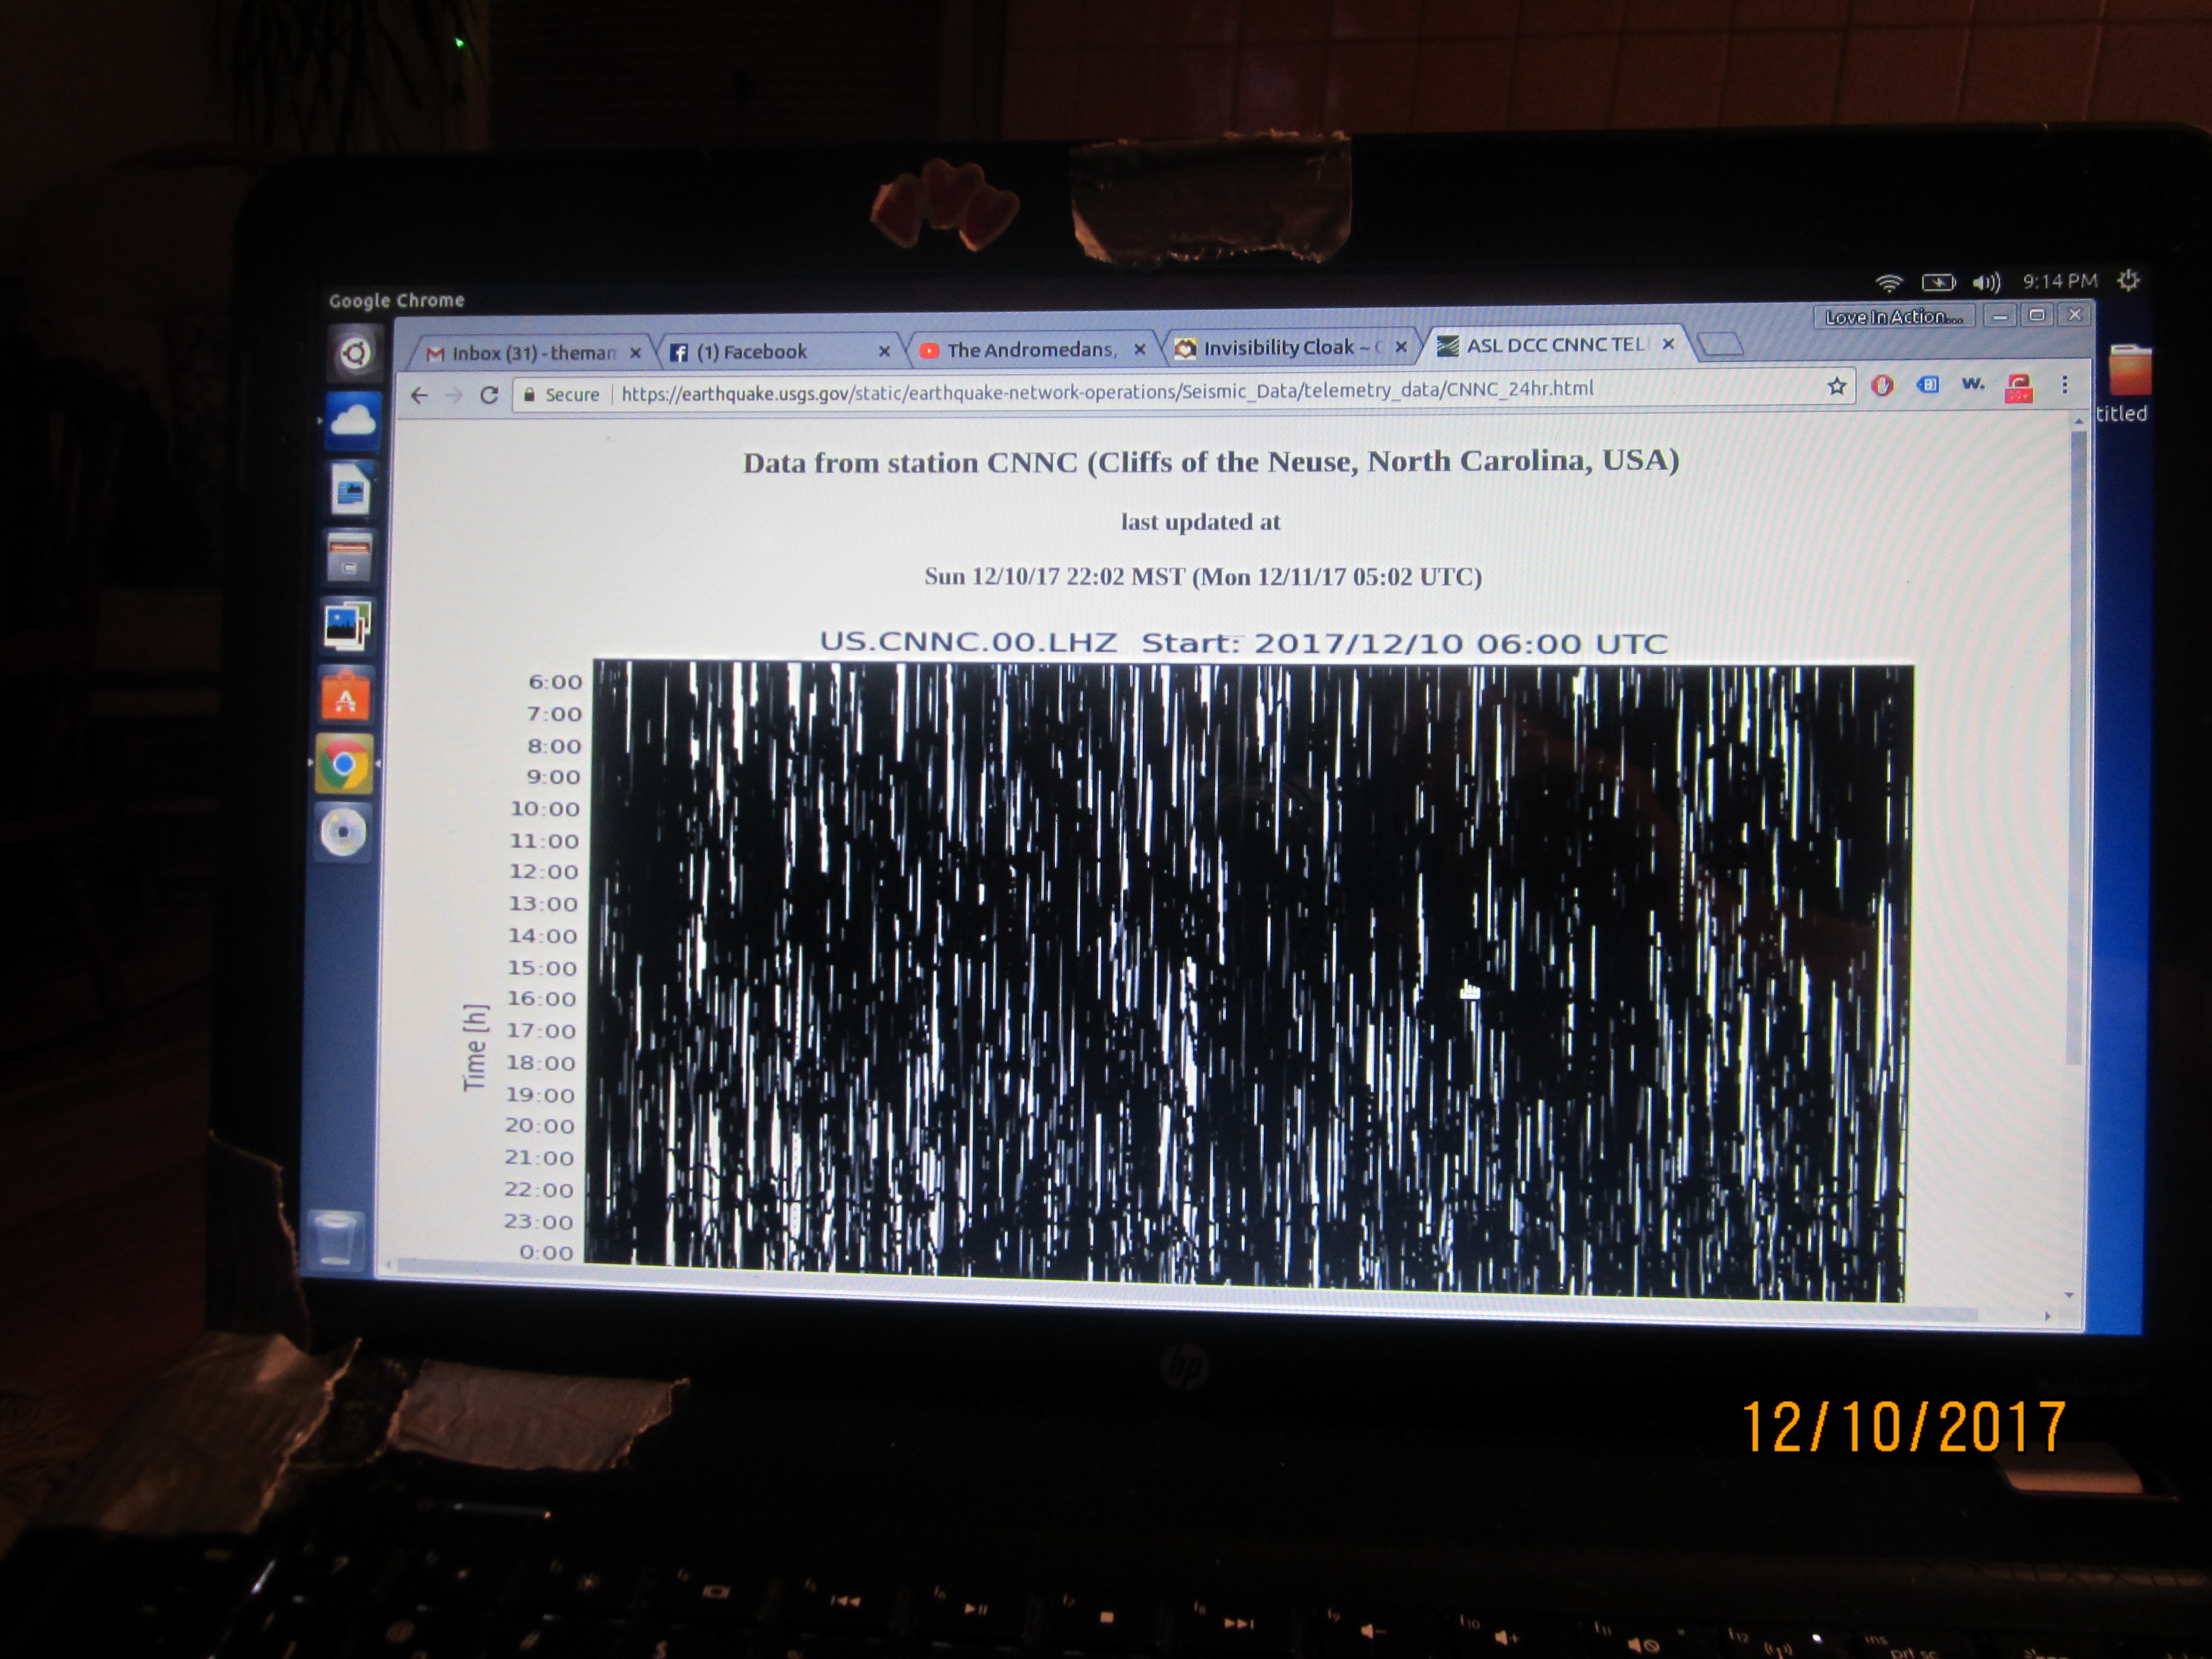
Task: Open Chrome's three-dot menu
Action: pyautogui.click(x=2064, y=385)
